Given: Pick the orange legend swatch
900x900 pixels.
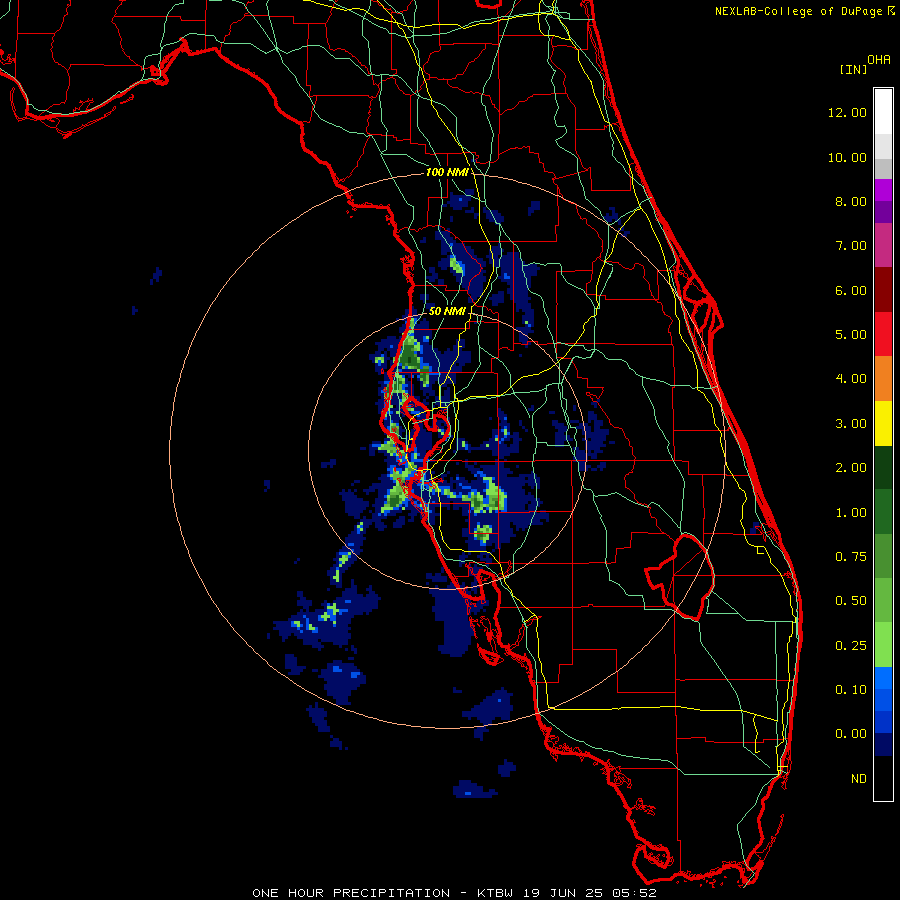Looking at the screenshot, I should click(x=883, y=379).
